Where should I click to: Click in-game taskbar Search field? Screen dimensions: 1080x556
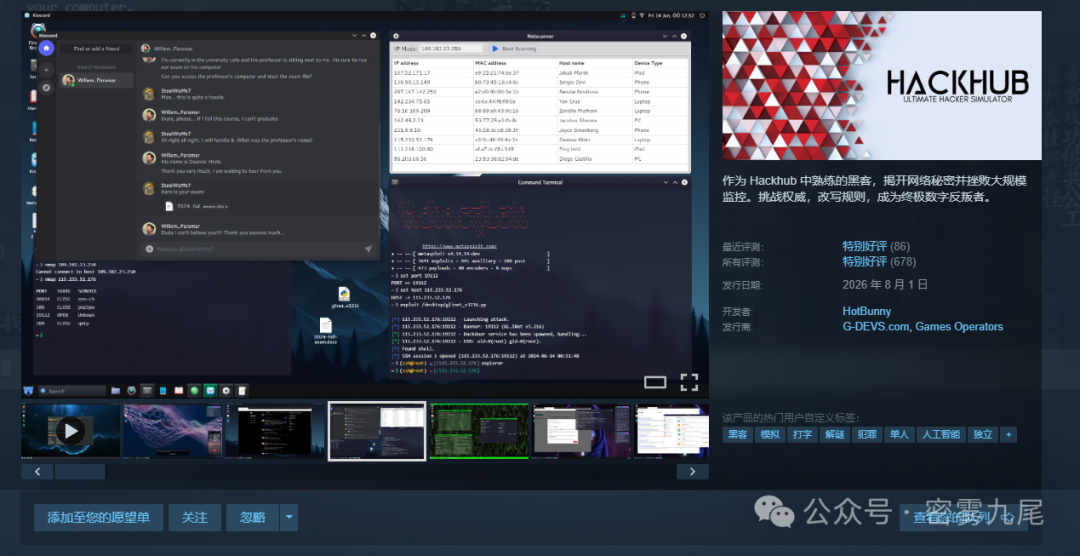(x=72, y=391)
